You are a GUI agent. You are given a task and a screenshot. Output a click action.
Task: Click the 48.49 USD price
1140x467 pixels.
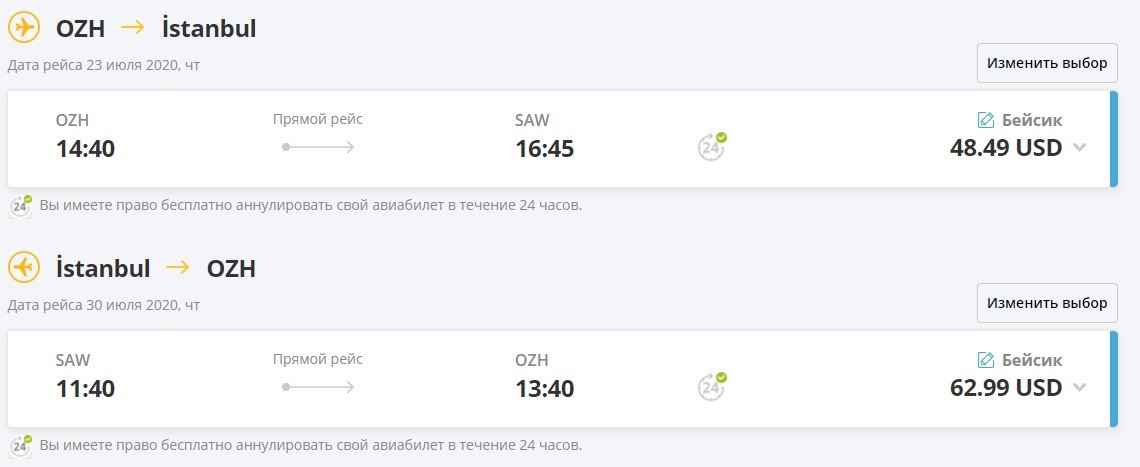click(x=1005, y=148)
